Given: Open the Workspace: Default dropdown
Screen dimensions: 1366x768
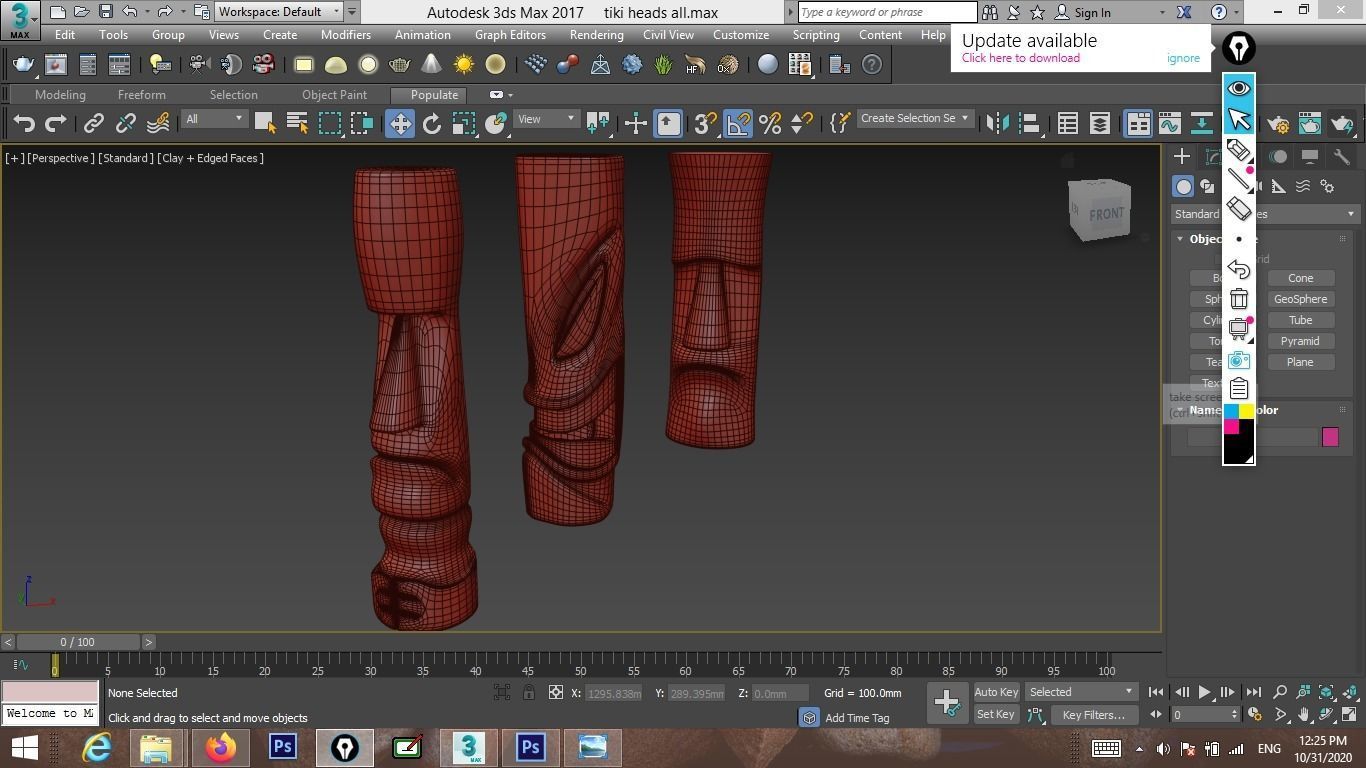Looking at the screenshot, I should [x=279, y=12].
